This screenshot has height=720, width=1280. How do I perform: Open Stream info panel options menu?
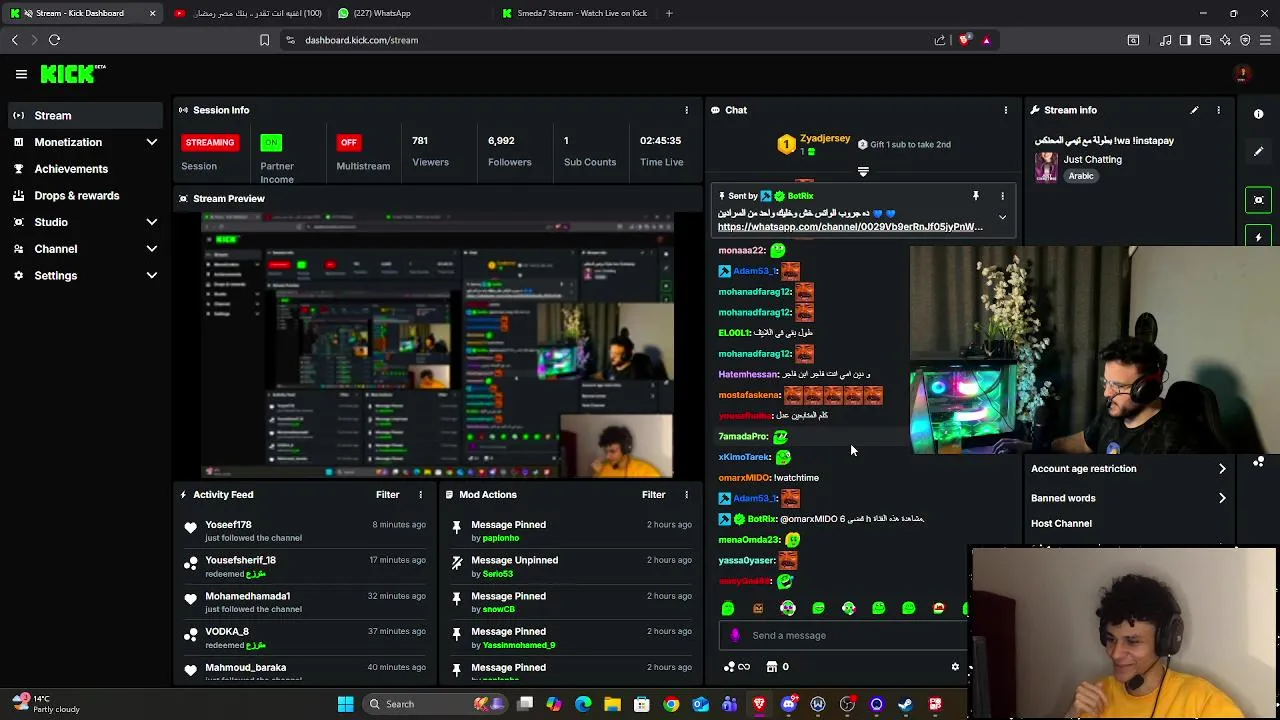pyautogui.click(x=1218, y=110)
